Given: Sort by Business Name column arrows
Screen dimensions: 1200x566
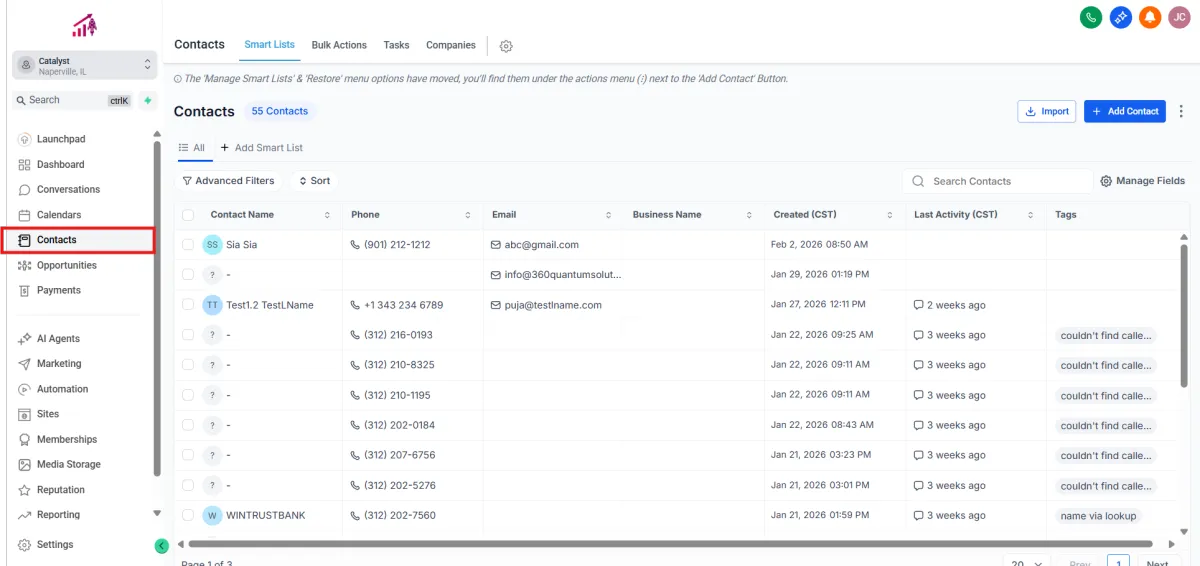Looking at the screenshot, I should [750, 215].
